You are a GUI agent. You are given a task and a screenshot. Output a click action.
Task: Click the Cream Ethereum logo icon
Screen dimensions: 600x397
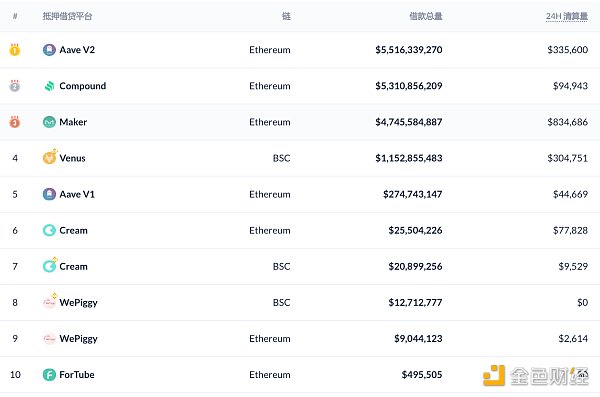[49, 230]
